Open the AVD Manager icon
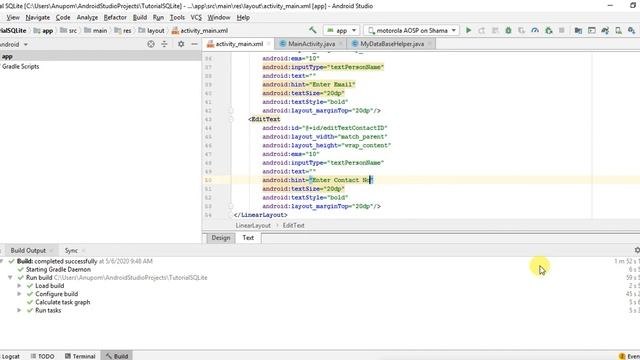 click(x=618, y=30)
